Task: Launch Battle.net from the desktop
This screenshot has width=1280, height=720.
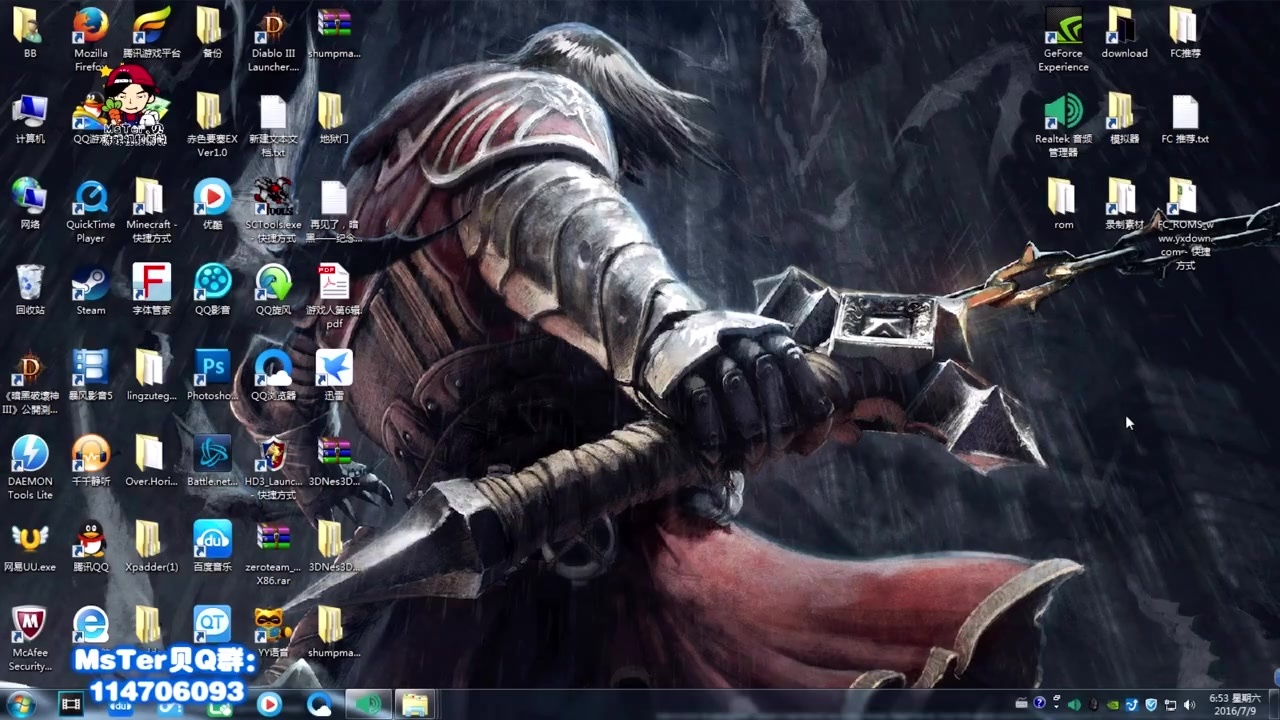Action: [212, 461]
